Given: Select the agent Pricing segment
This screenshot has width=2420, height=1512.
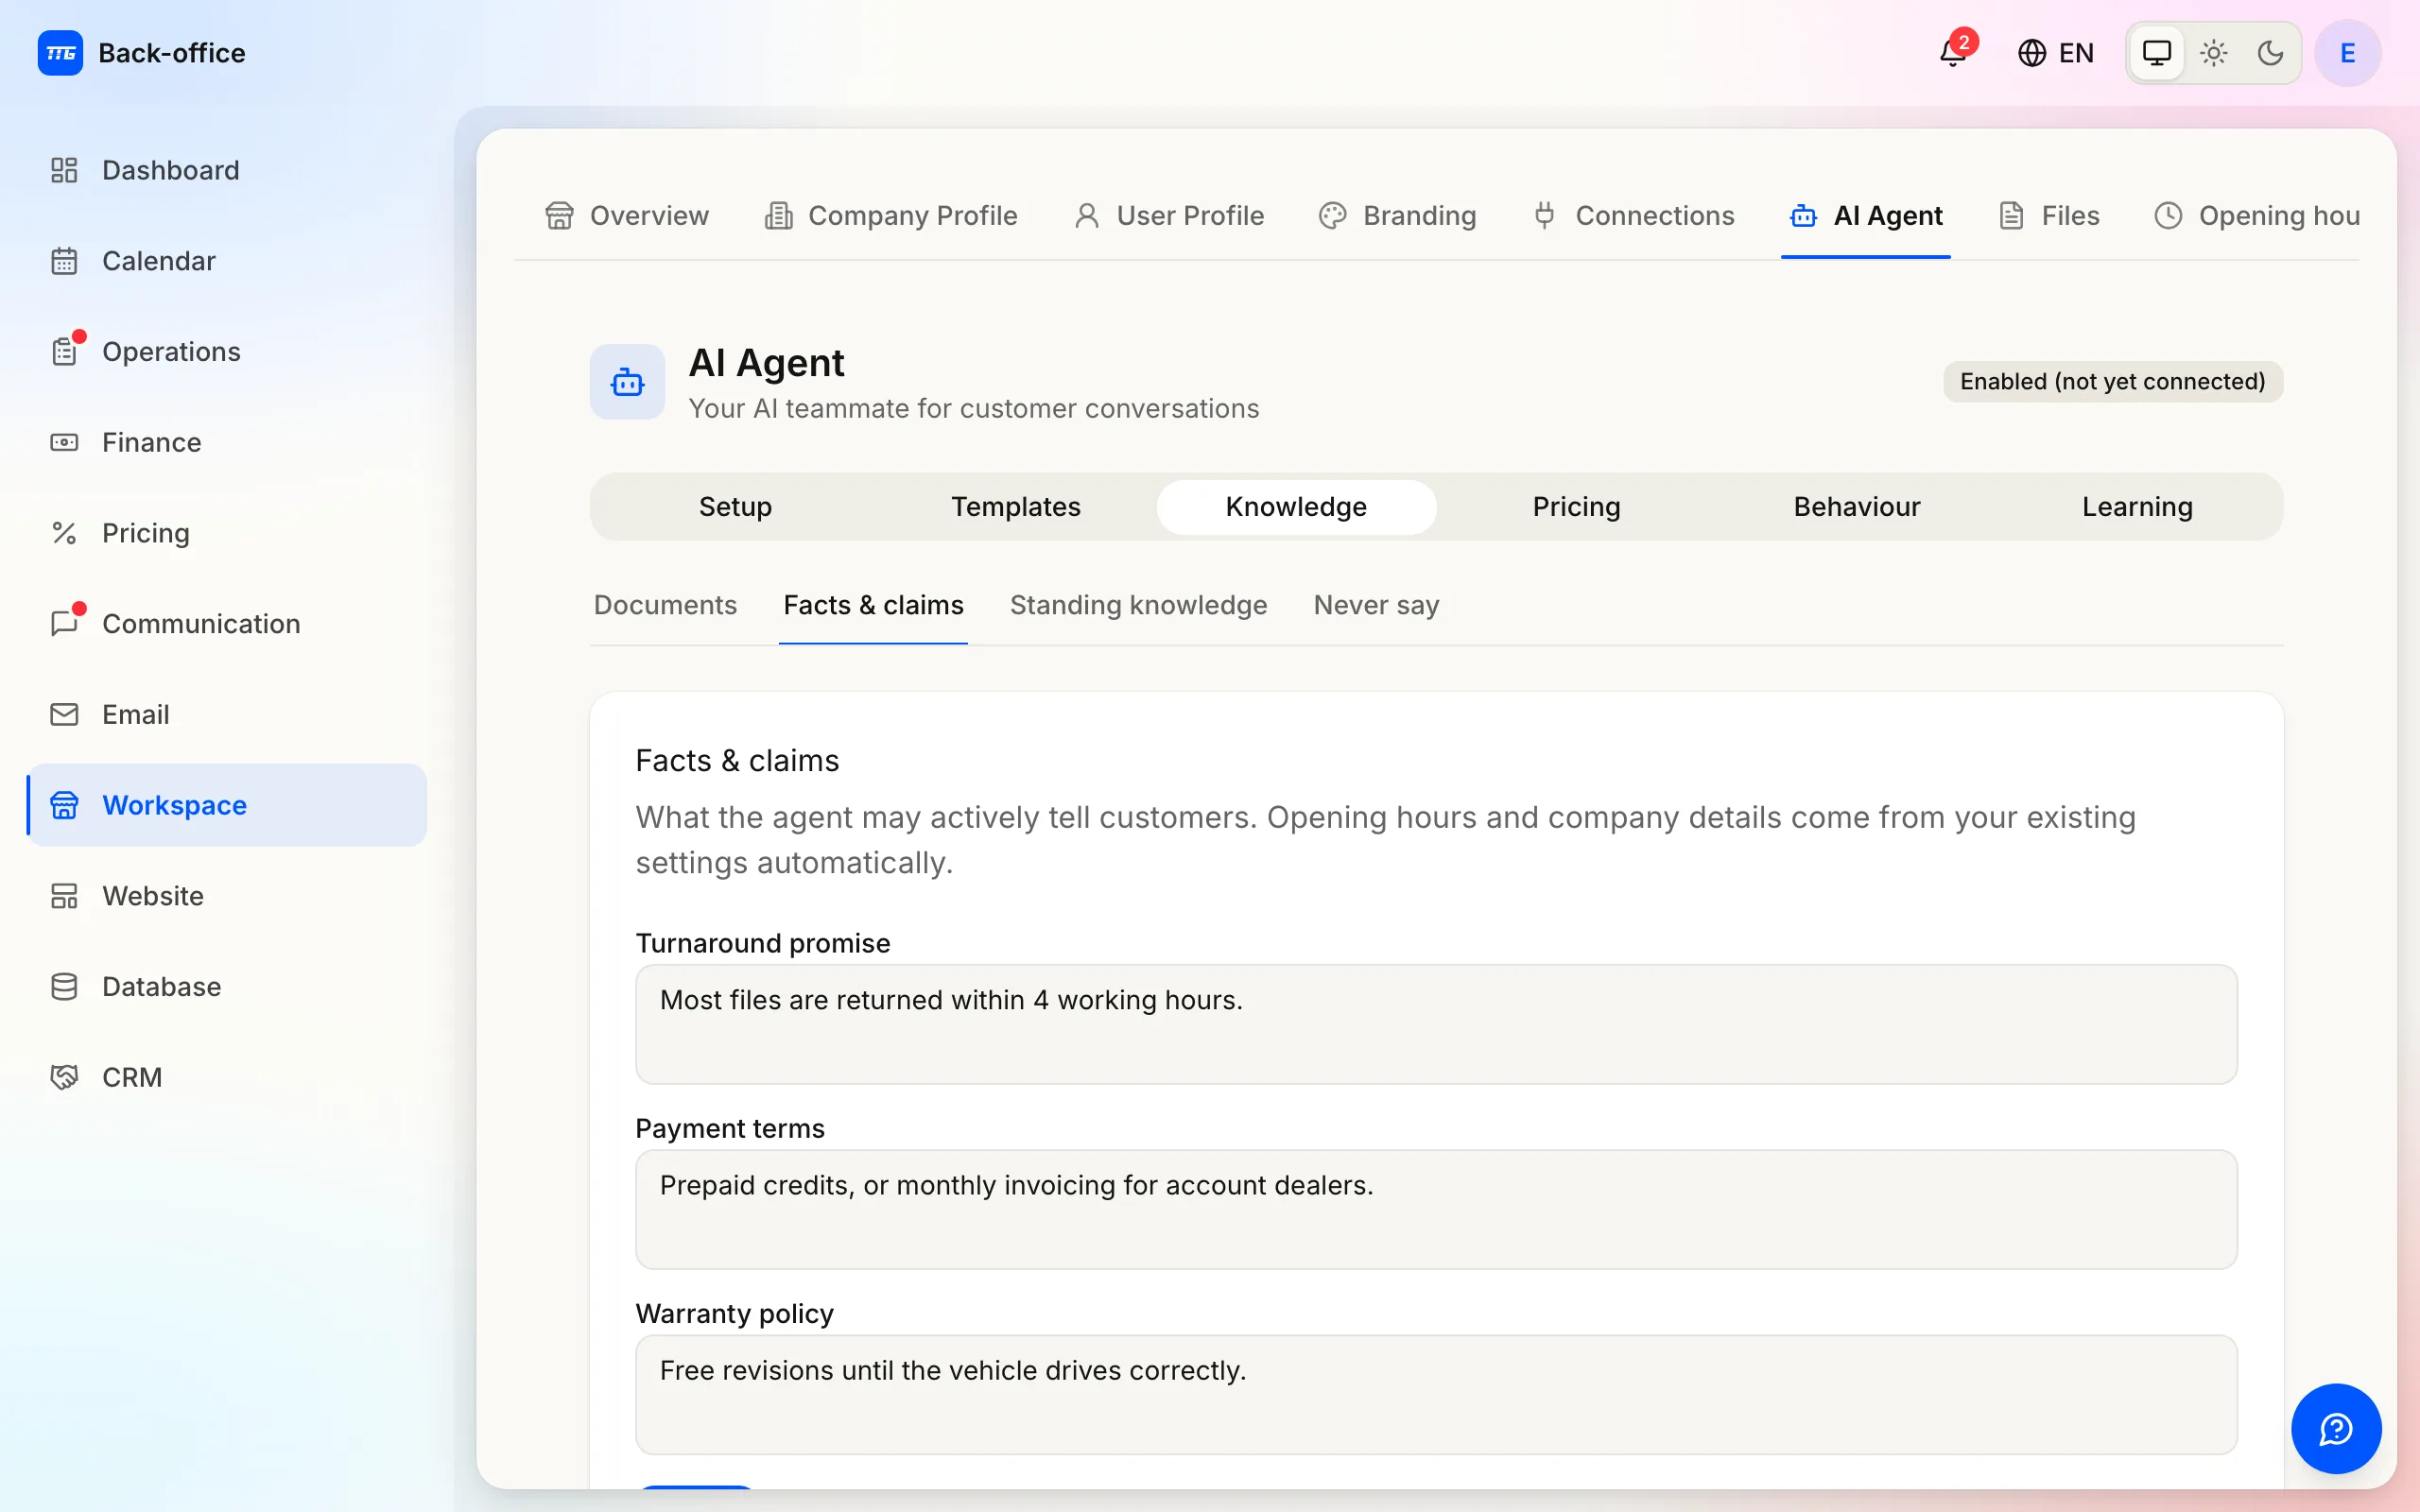Looking at the screenshot, I should tap(1576, 507).
